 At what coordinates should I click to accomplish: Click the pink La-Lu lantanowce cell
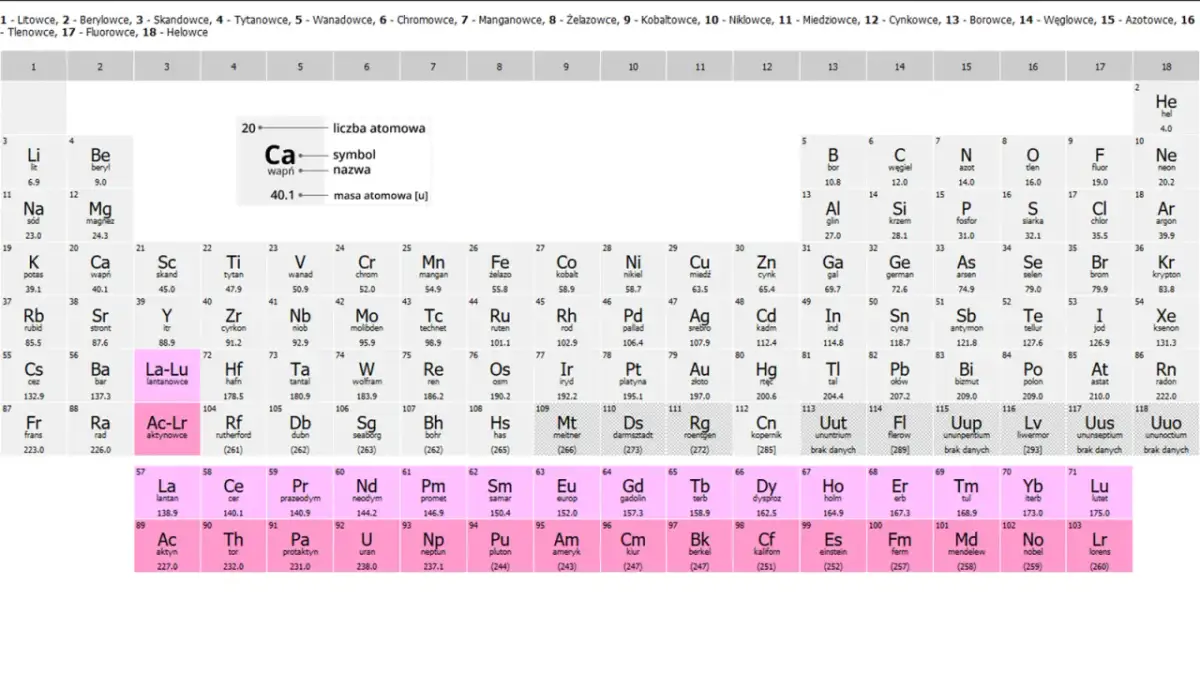167,376
